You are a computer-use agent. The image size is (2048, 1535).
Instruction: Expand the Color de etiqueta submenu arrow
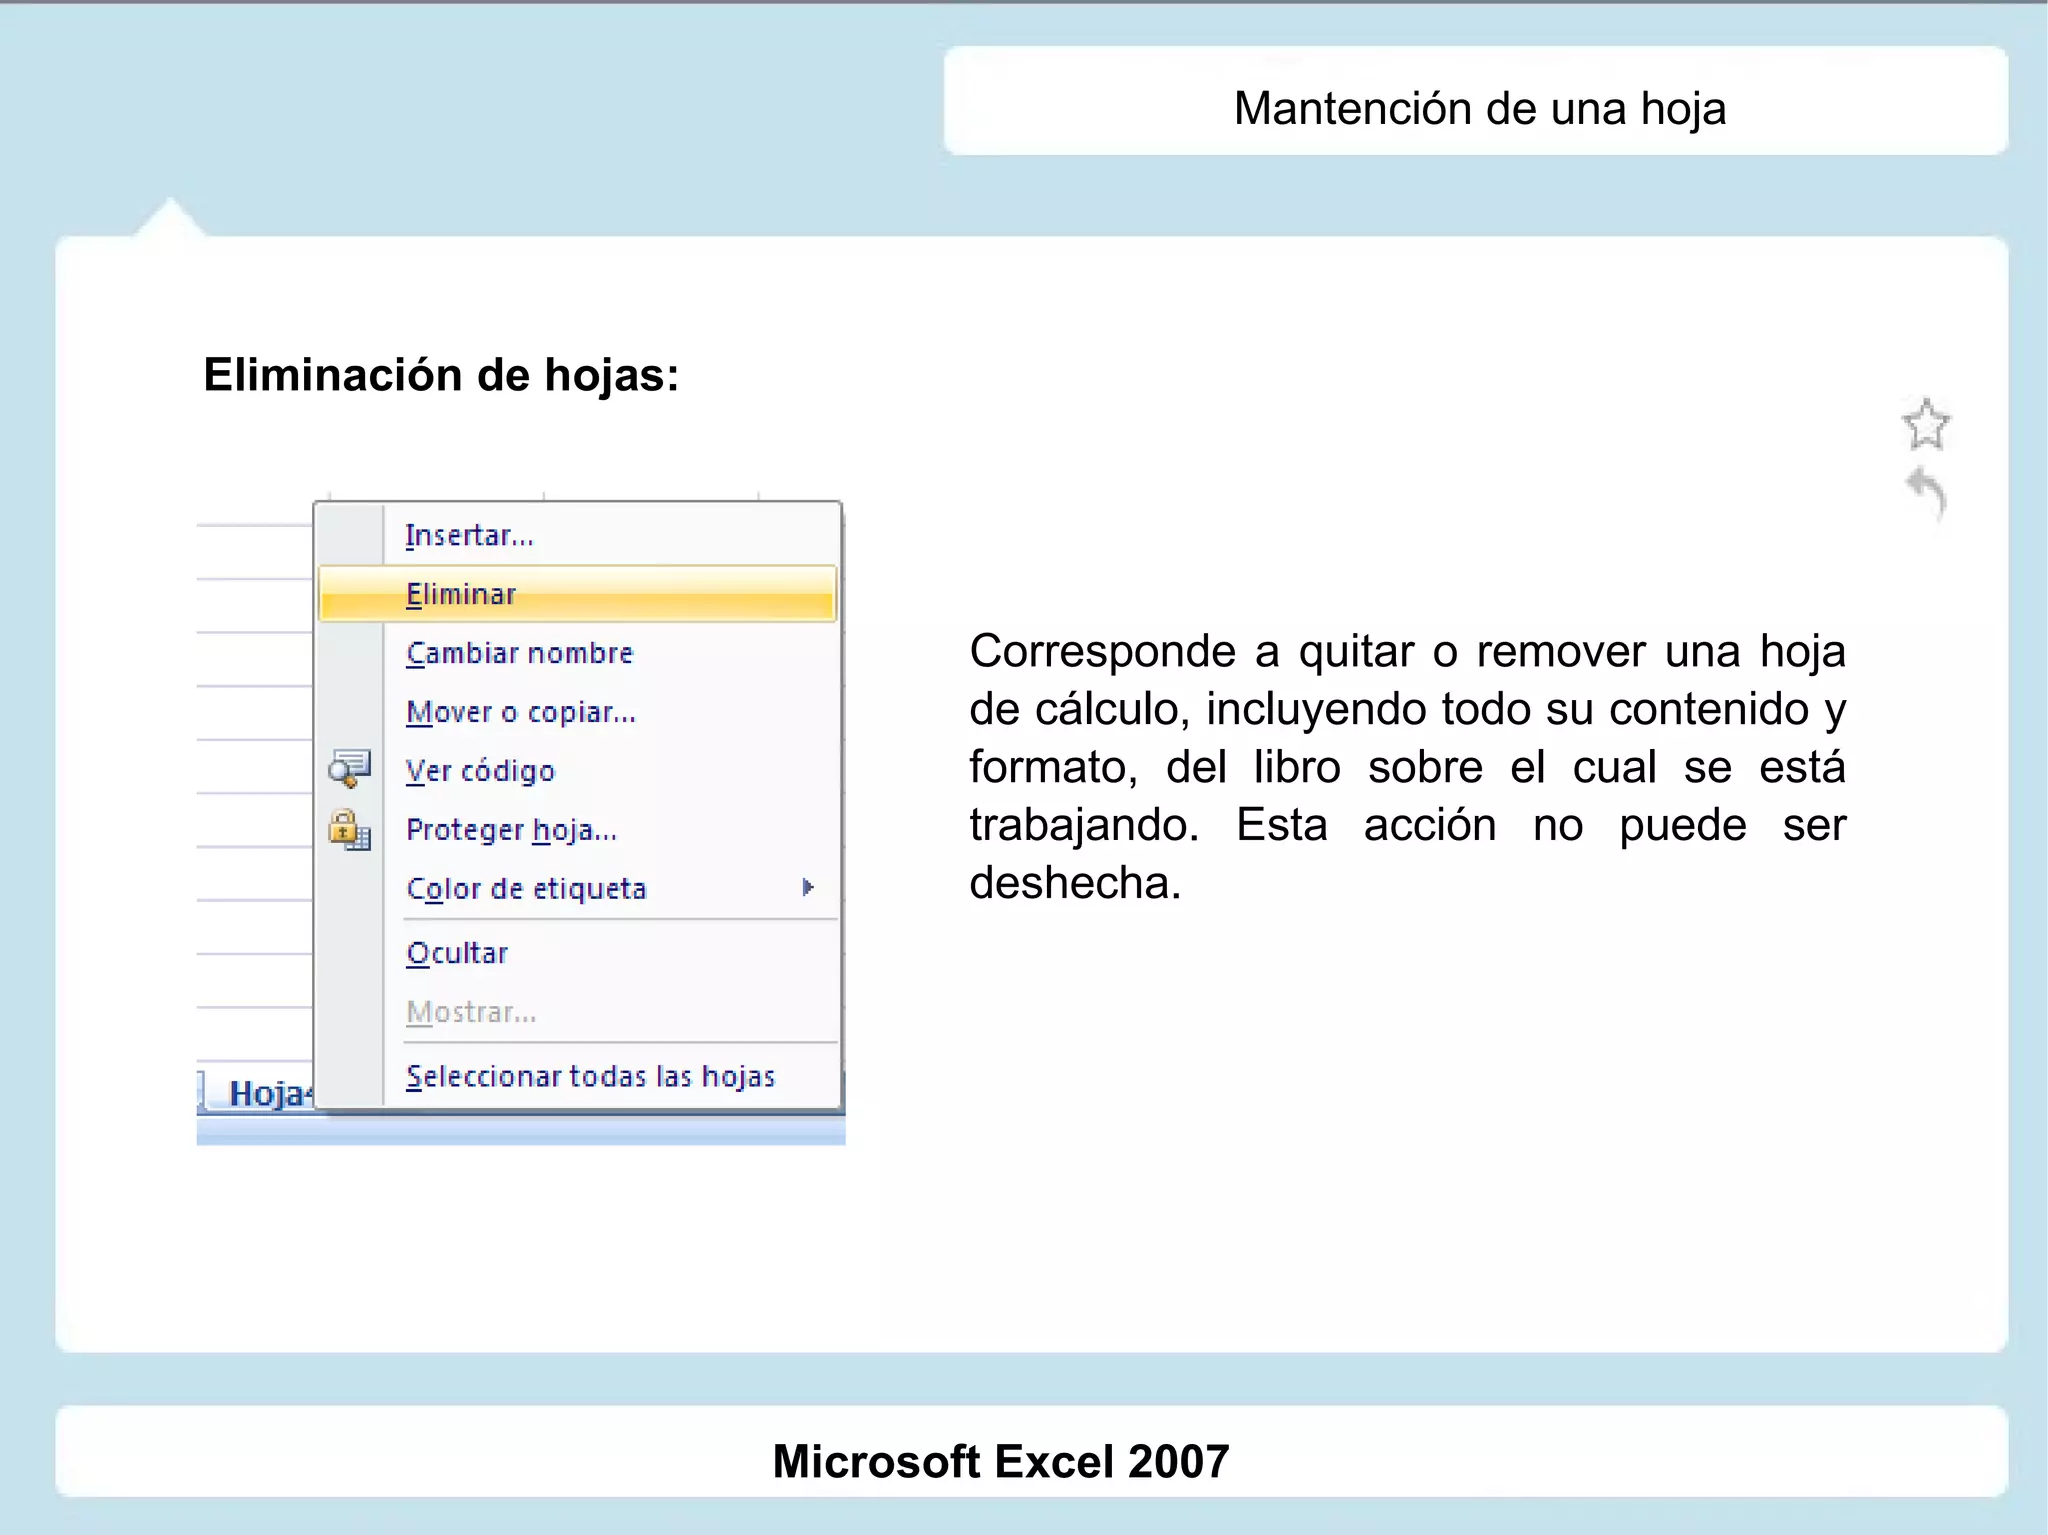coord(808,887)
